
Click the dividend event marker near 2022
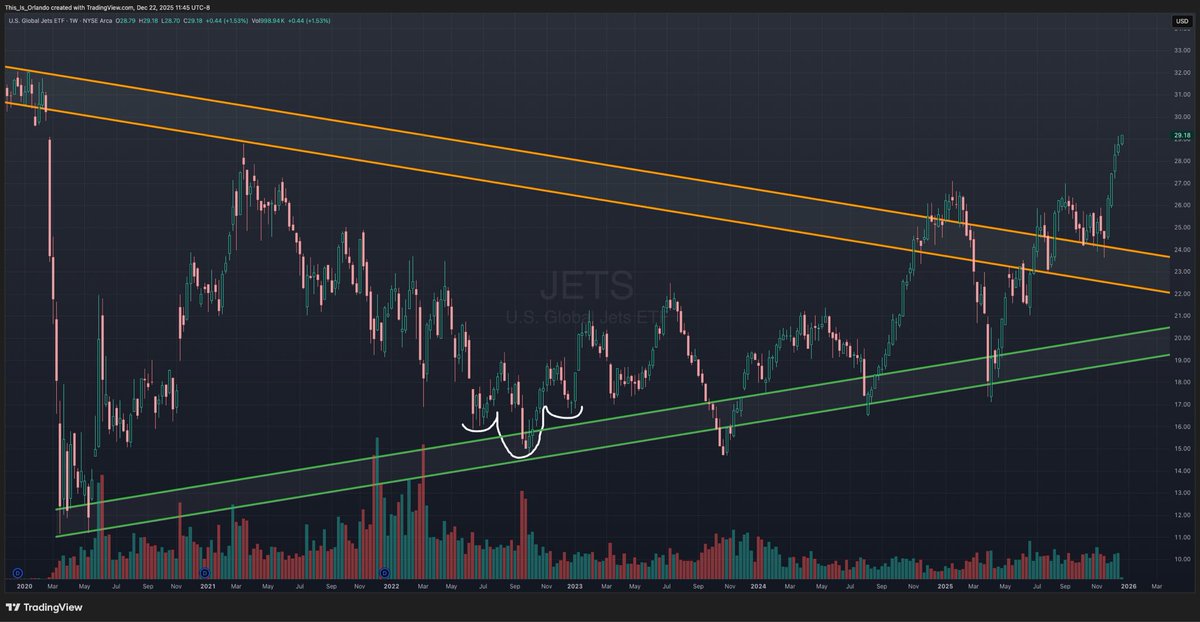tap(385, 573)
